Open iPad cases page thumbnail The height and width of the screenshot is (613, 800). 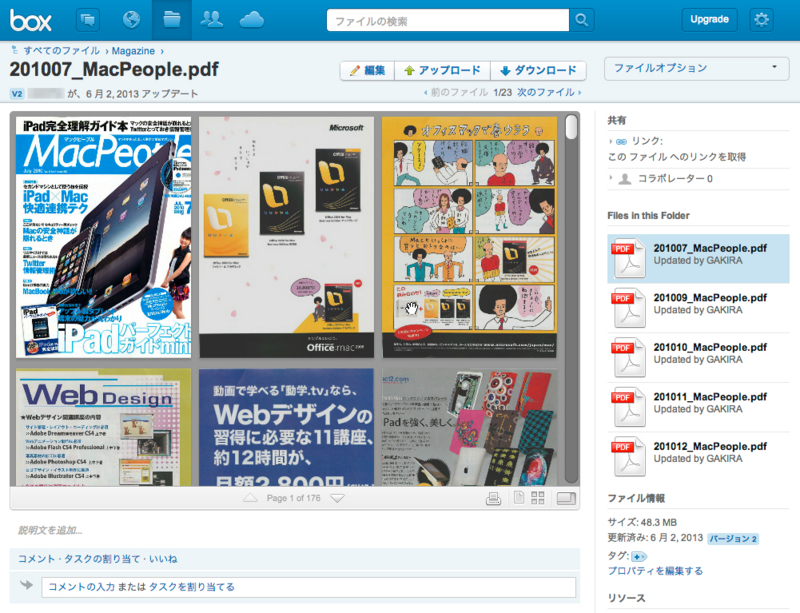(469, 427)
